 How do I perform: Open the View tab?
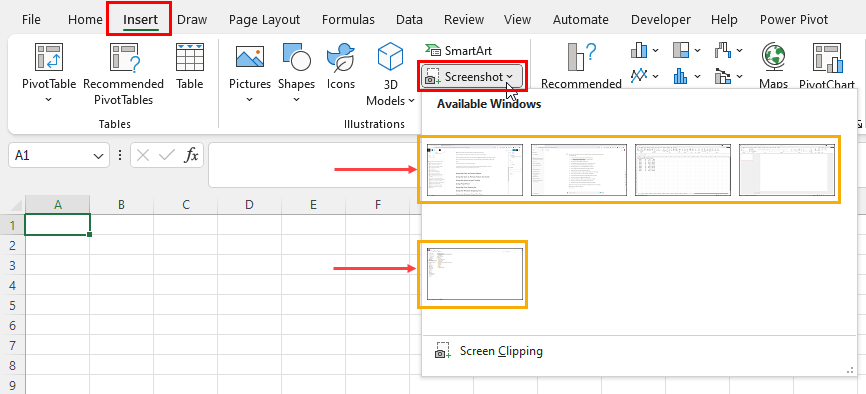518,20
